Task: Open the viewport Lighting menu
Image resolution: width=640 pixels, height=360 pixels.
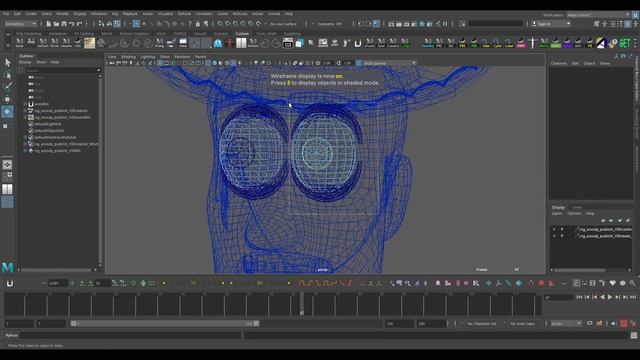Action: 148,57
